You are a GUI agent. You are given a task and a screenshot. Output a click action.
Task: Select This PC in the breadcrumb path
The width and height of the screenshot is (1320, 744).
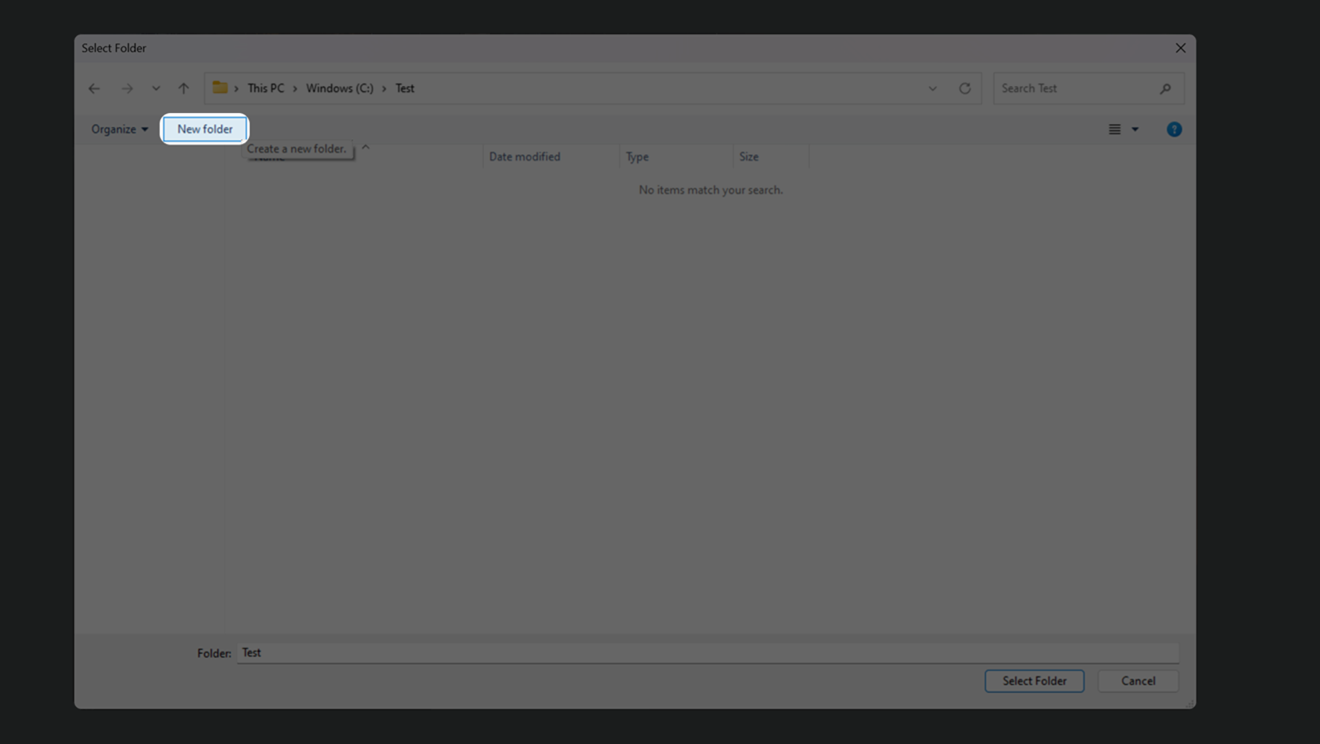point(266,88)
